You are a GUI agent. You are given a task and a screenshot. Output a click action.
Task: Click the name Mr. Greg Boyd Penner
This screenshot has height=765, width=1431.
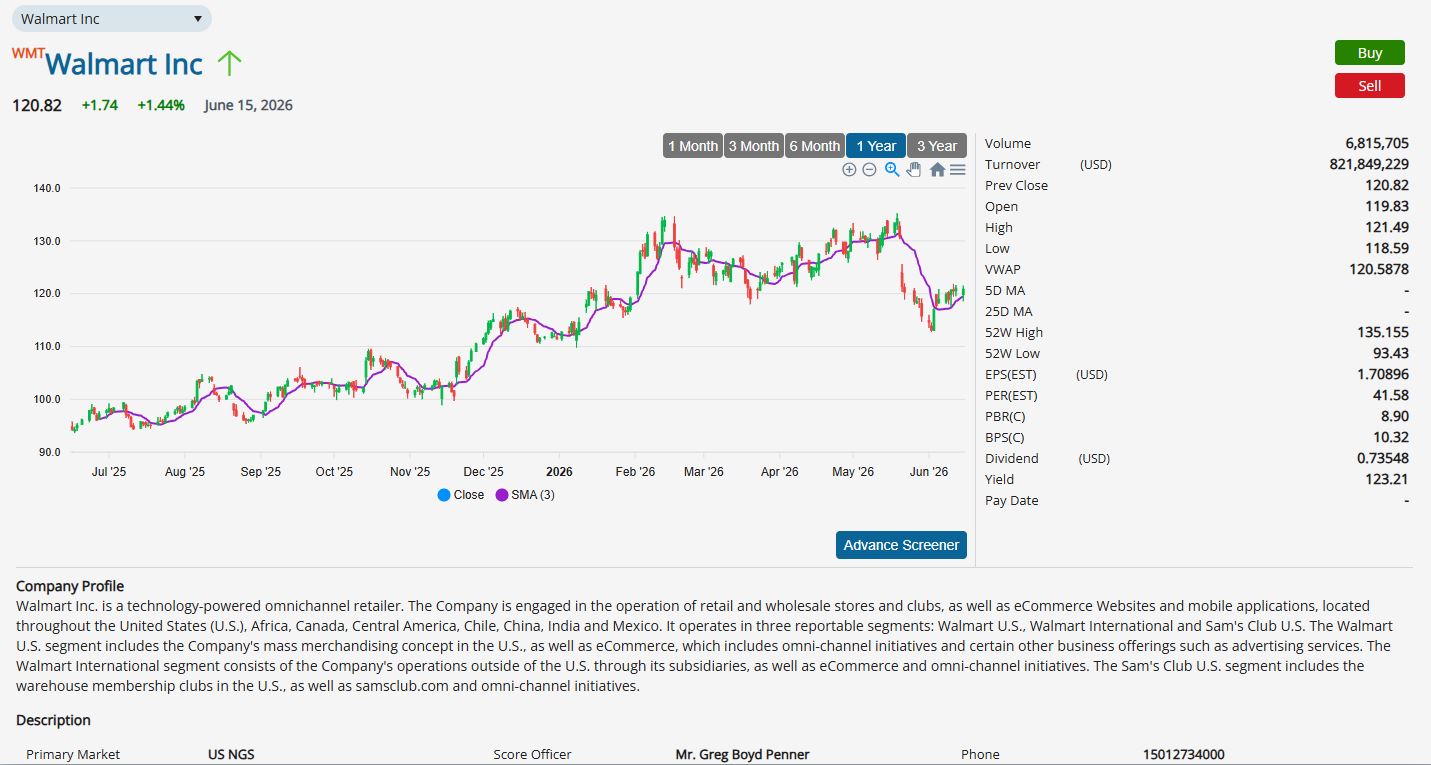tap(743, 755)
